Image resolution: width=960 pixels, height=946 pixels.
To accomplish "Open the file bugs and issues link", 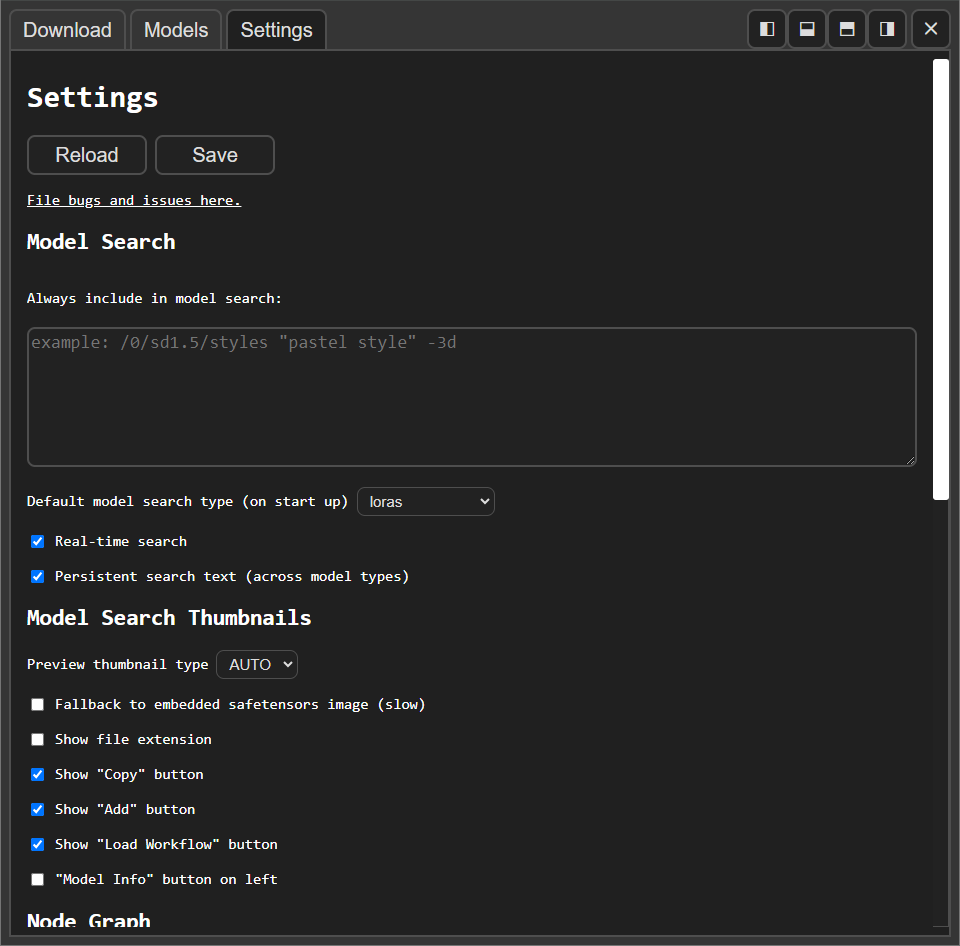I will tap(134, 200).
